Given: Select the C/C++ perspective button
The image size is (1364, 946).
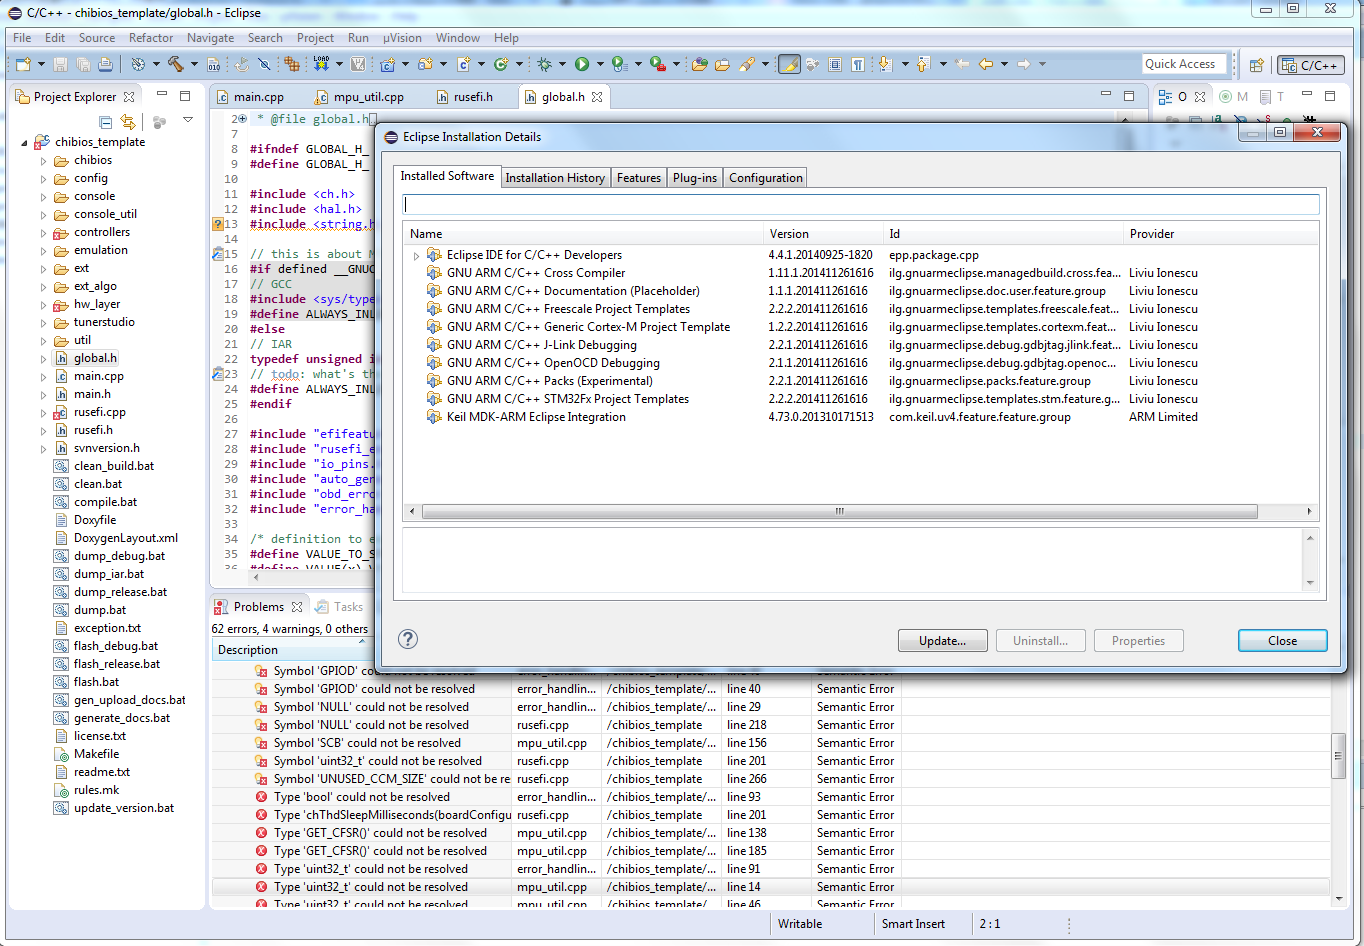Looking at the screenshot, I should pos(1311,65).
